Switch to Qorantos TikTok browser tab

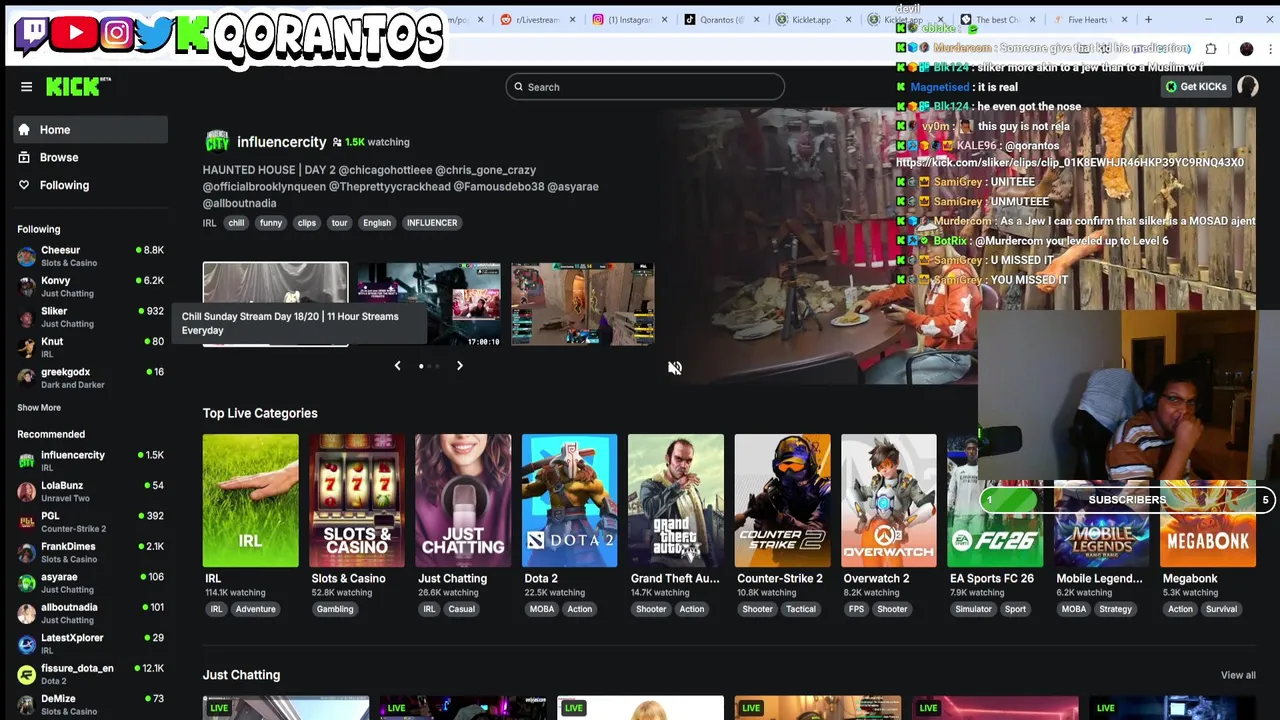[x=721, y=19]
